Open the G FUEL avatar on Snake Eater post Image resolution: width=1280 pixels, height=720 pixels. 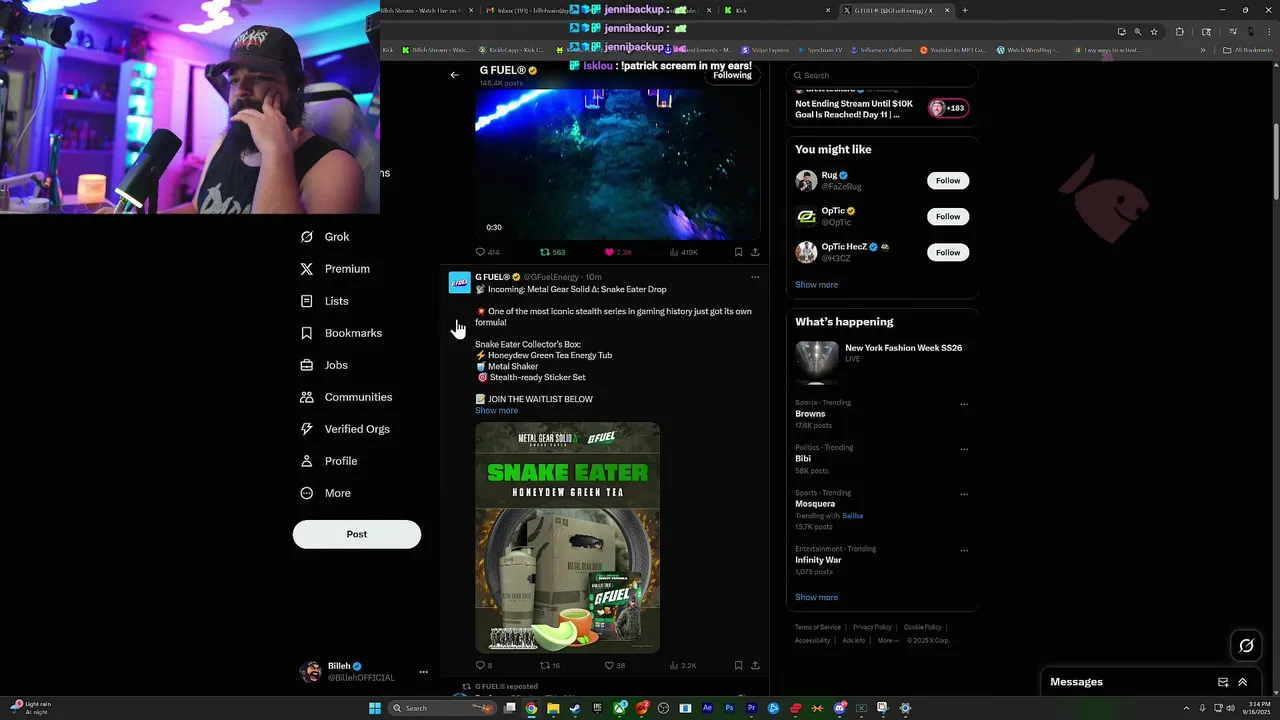[x=459, y=283]
